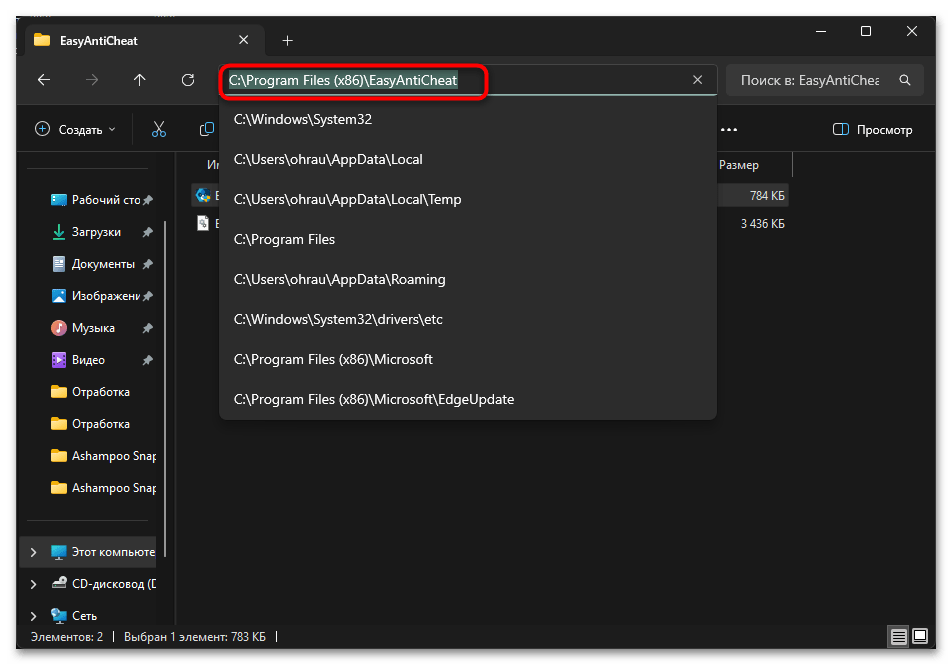Open a new Explorer tab
The image size is (952, 665).
pyautogui.click(x=288, y=41)
